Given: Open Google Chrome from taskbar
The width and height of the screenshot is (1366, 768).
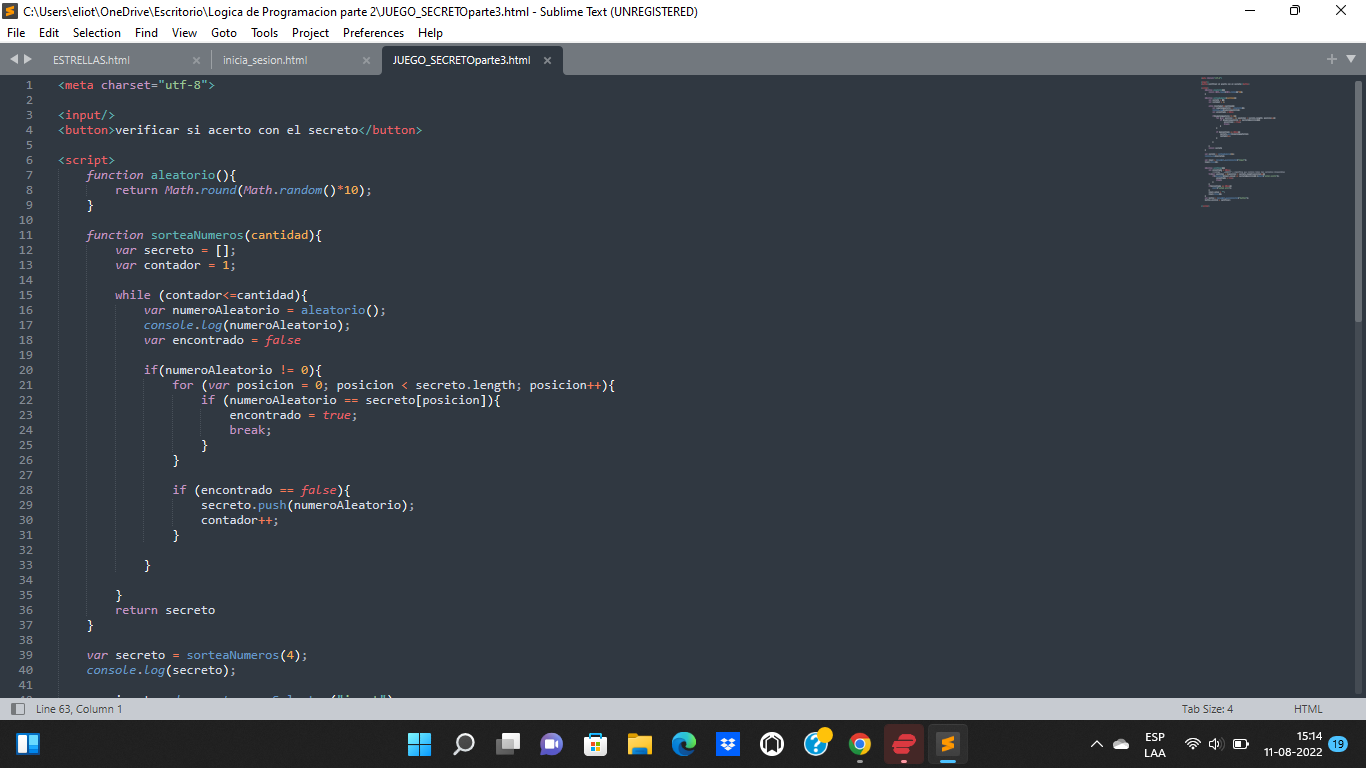Looking at the screenshot, I should 860,744.
